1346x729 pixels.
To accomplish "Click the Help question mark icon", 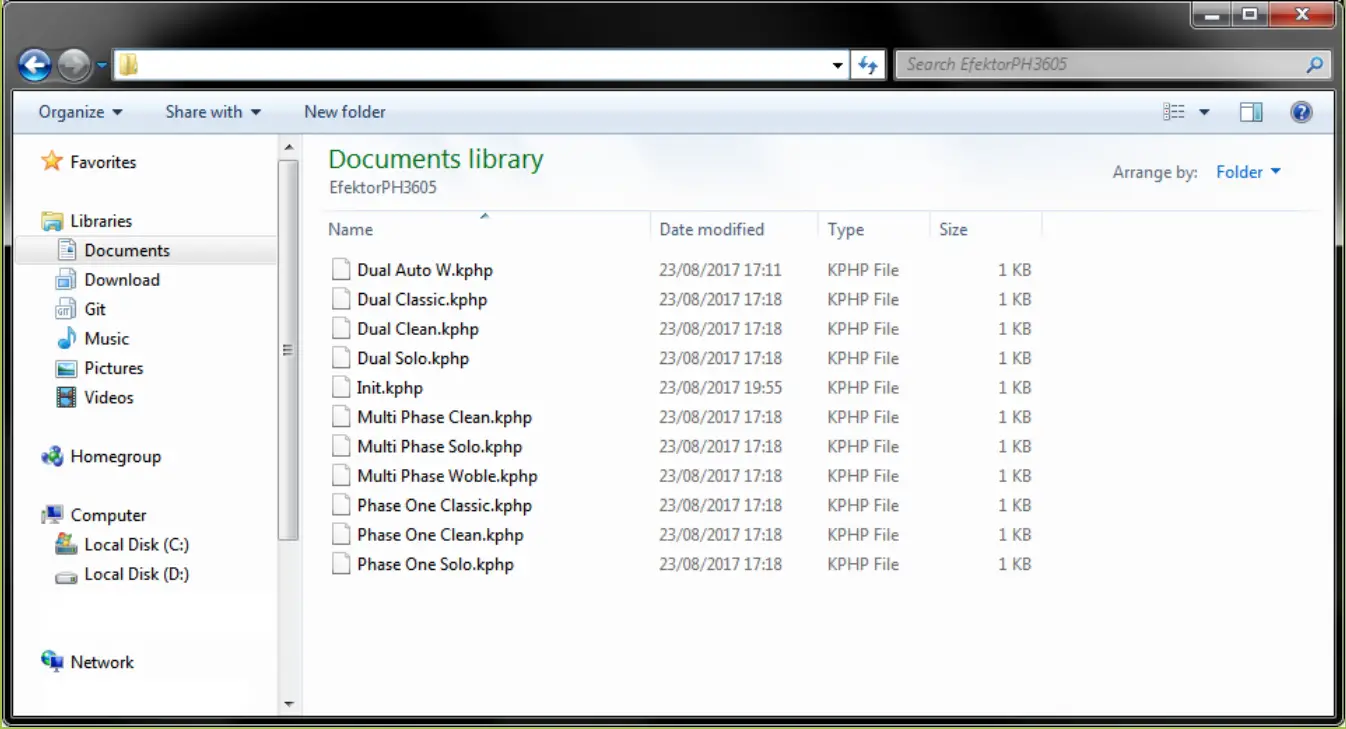I will click(1301, 112).
